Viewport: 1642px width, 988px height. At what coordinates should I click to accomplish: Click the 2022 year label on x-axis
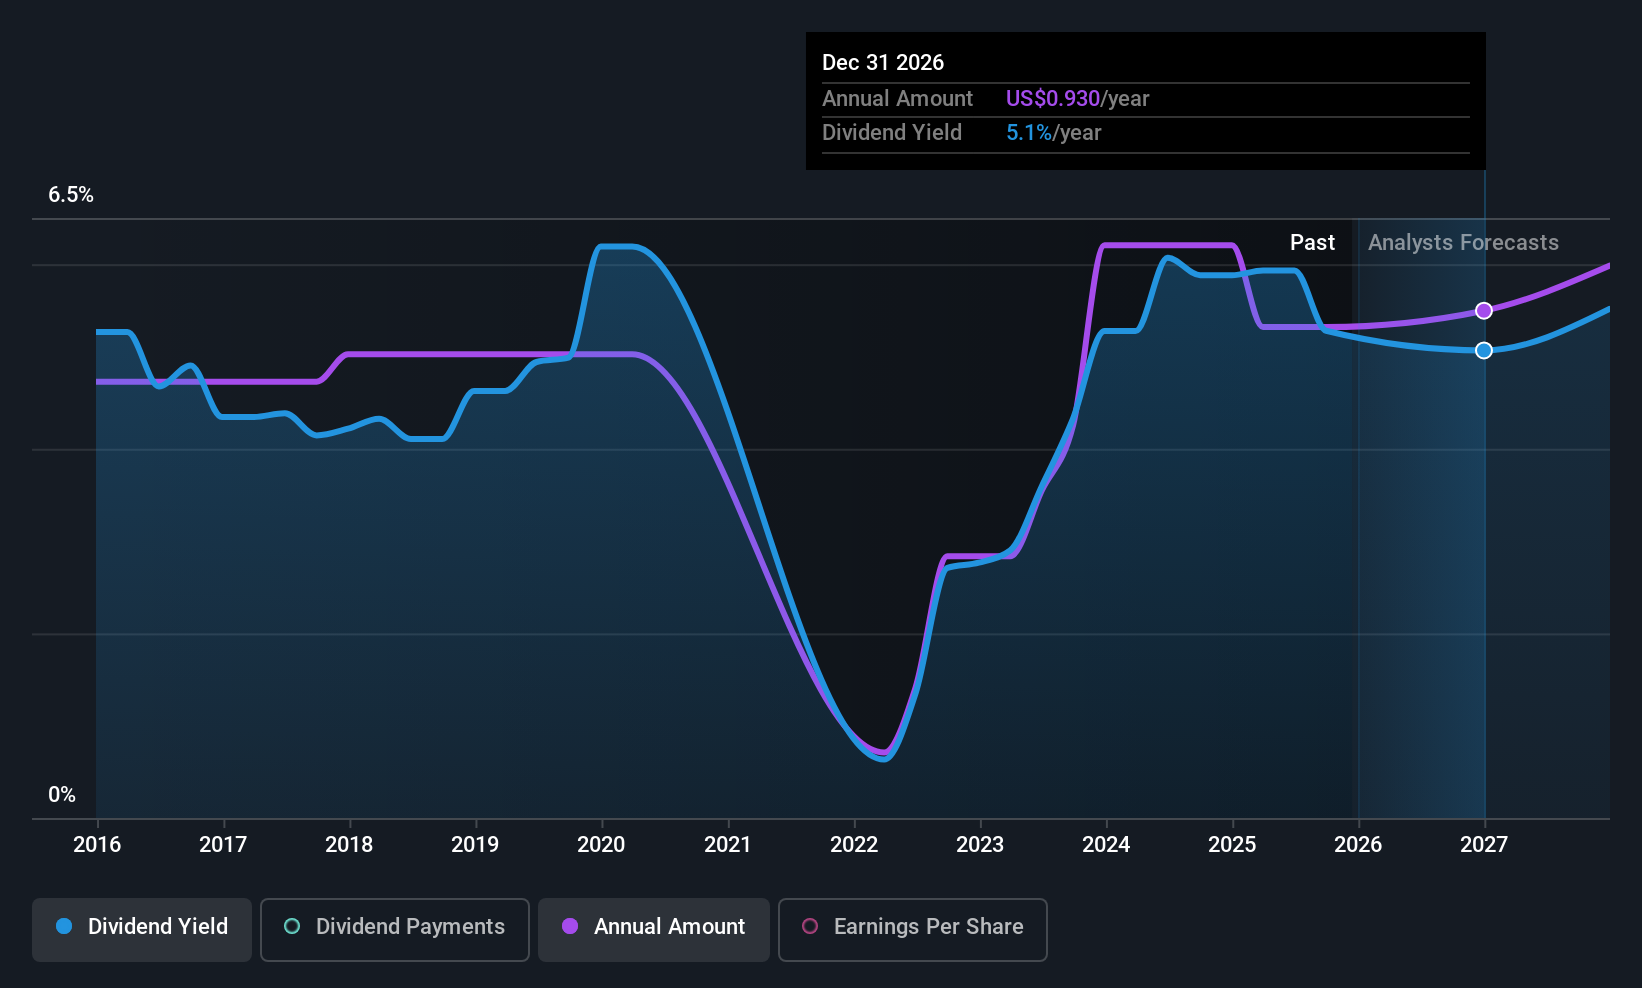(x=853, y=845)
